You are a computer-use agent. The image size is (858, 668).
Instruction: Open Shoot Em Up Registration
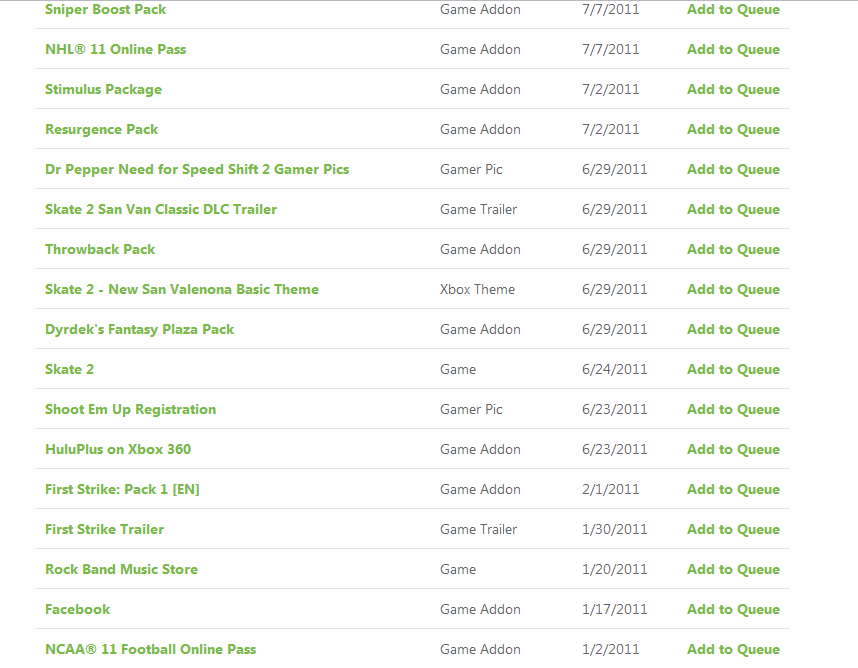130,409
